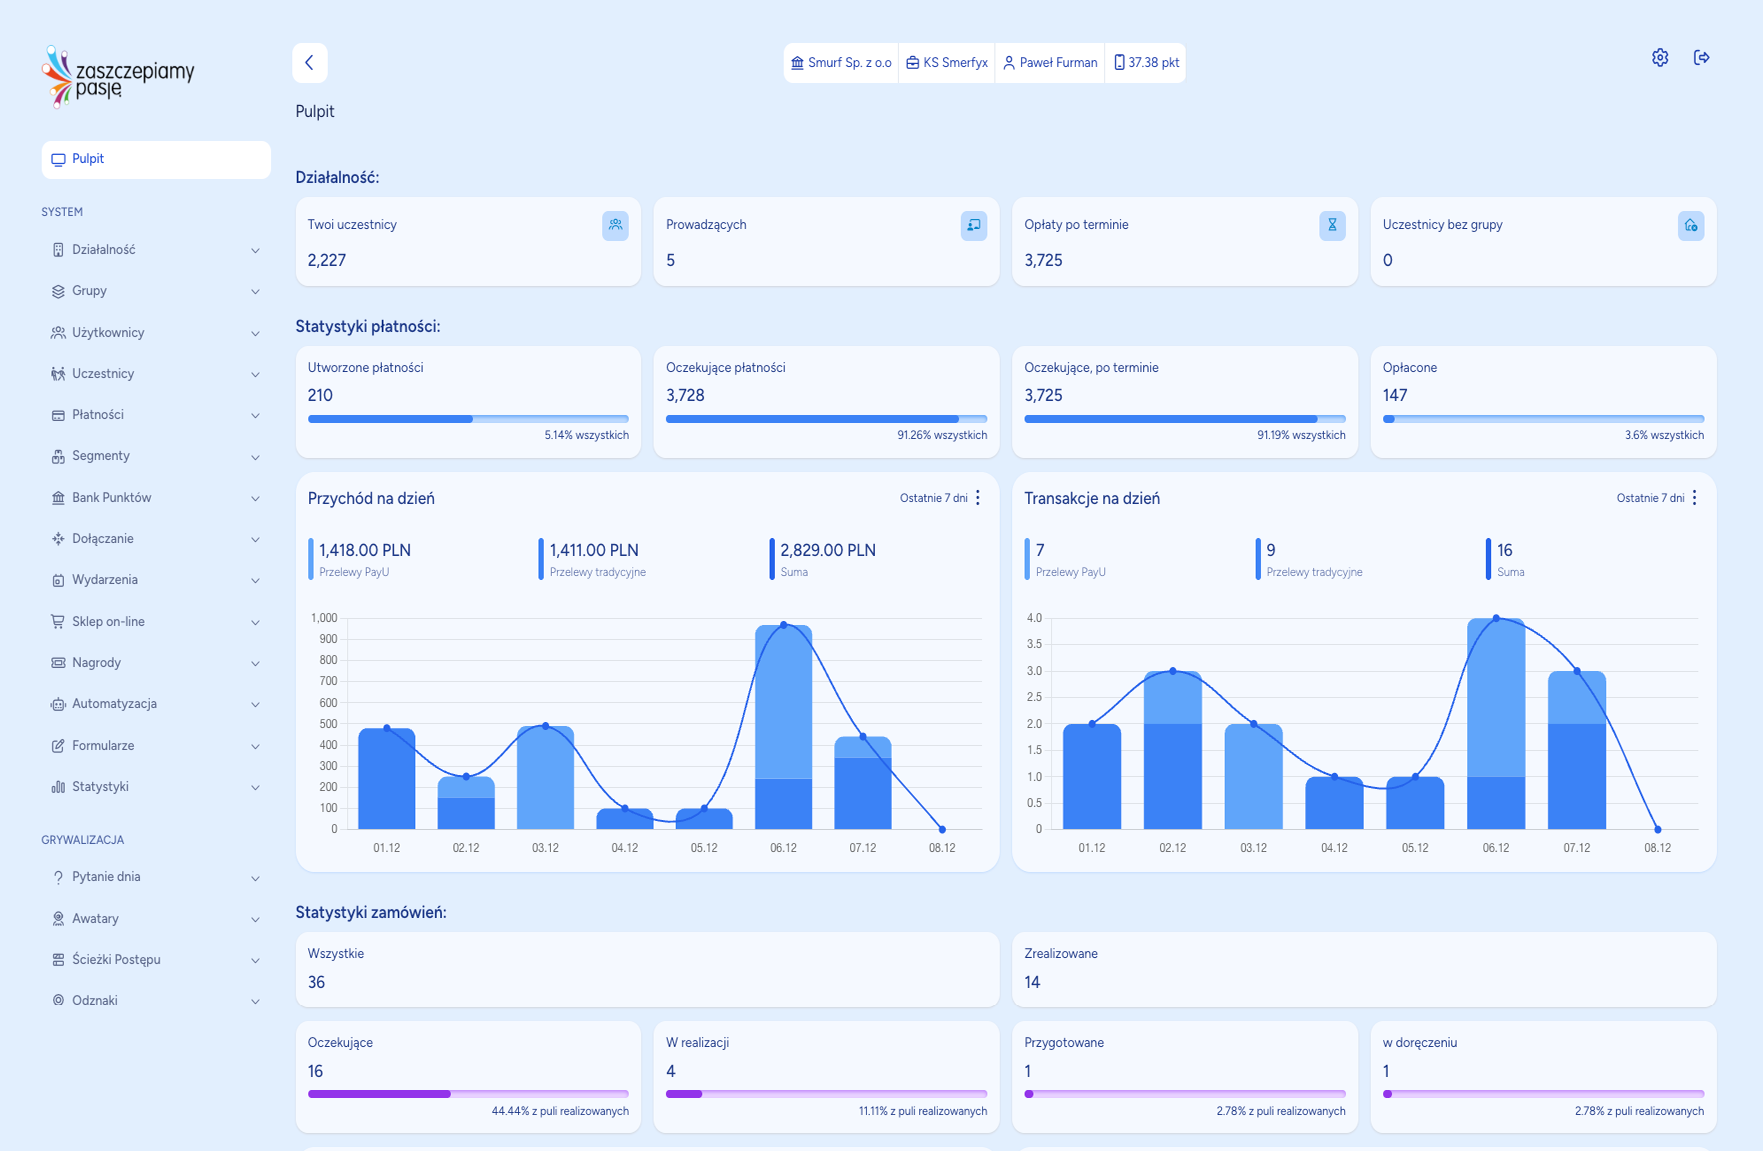
Task: Click the Paweł Furman user button
Action: (x=1050, y=63)
